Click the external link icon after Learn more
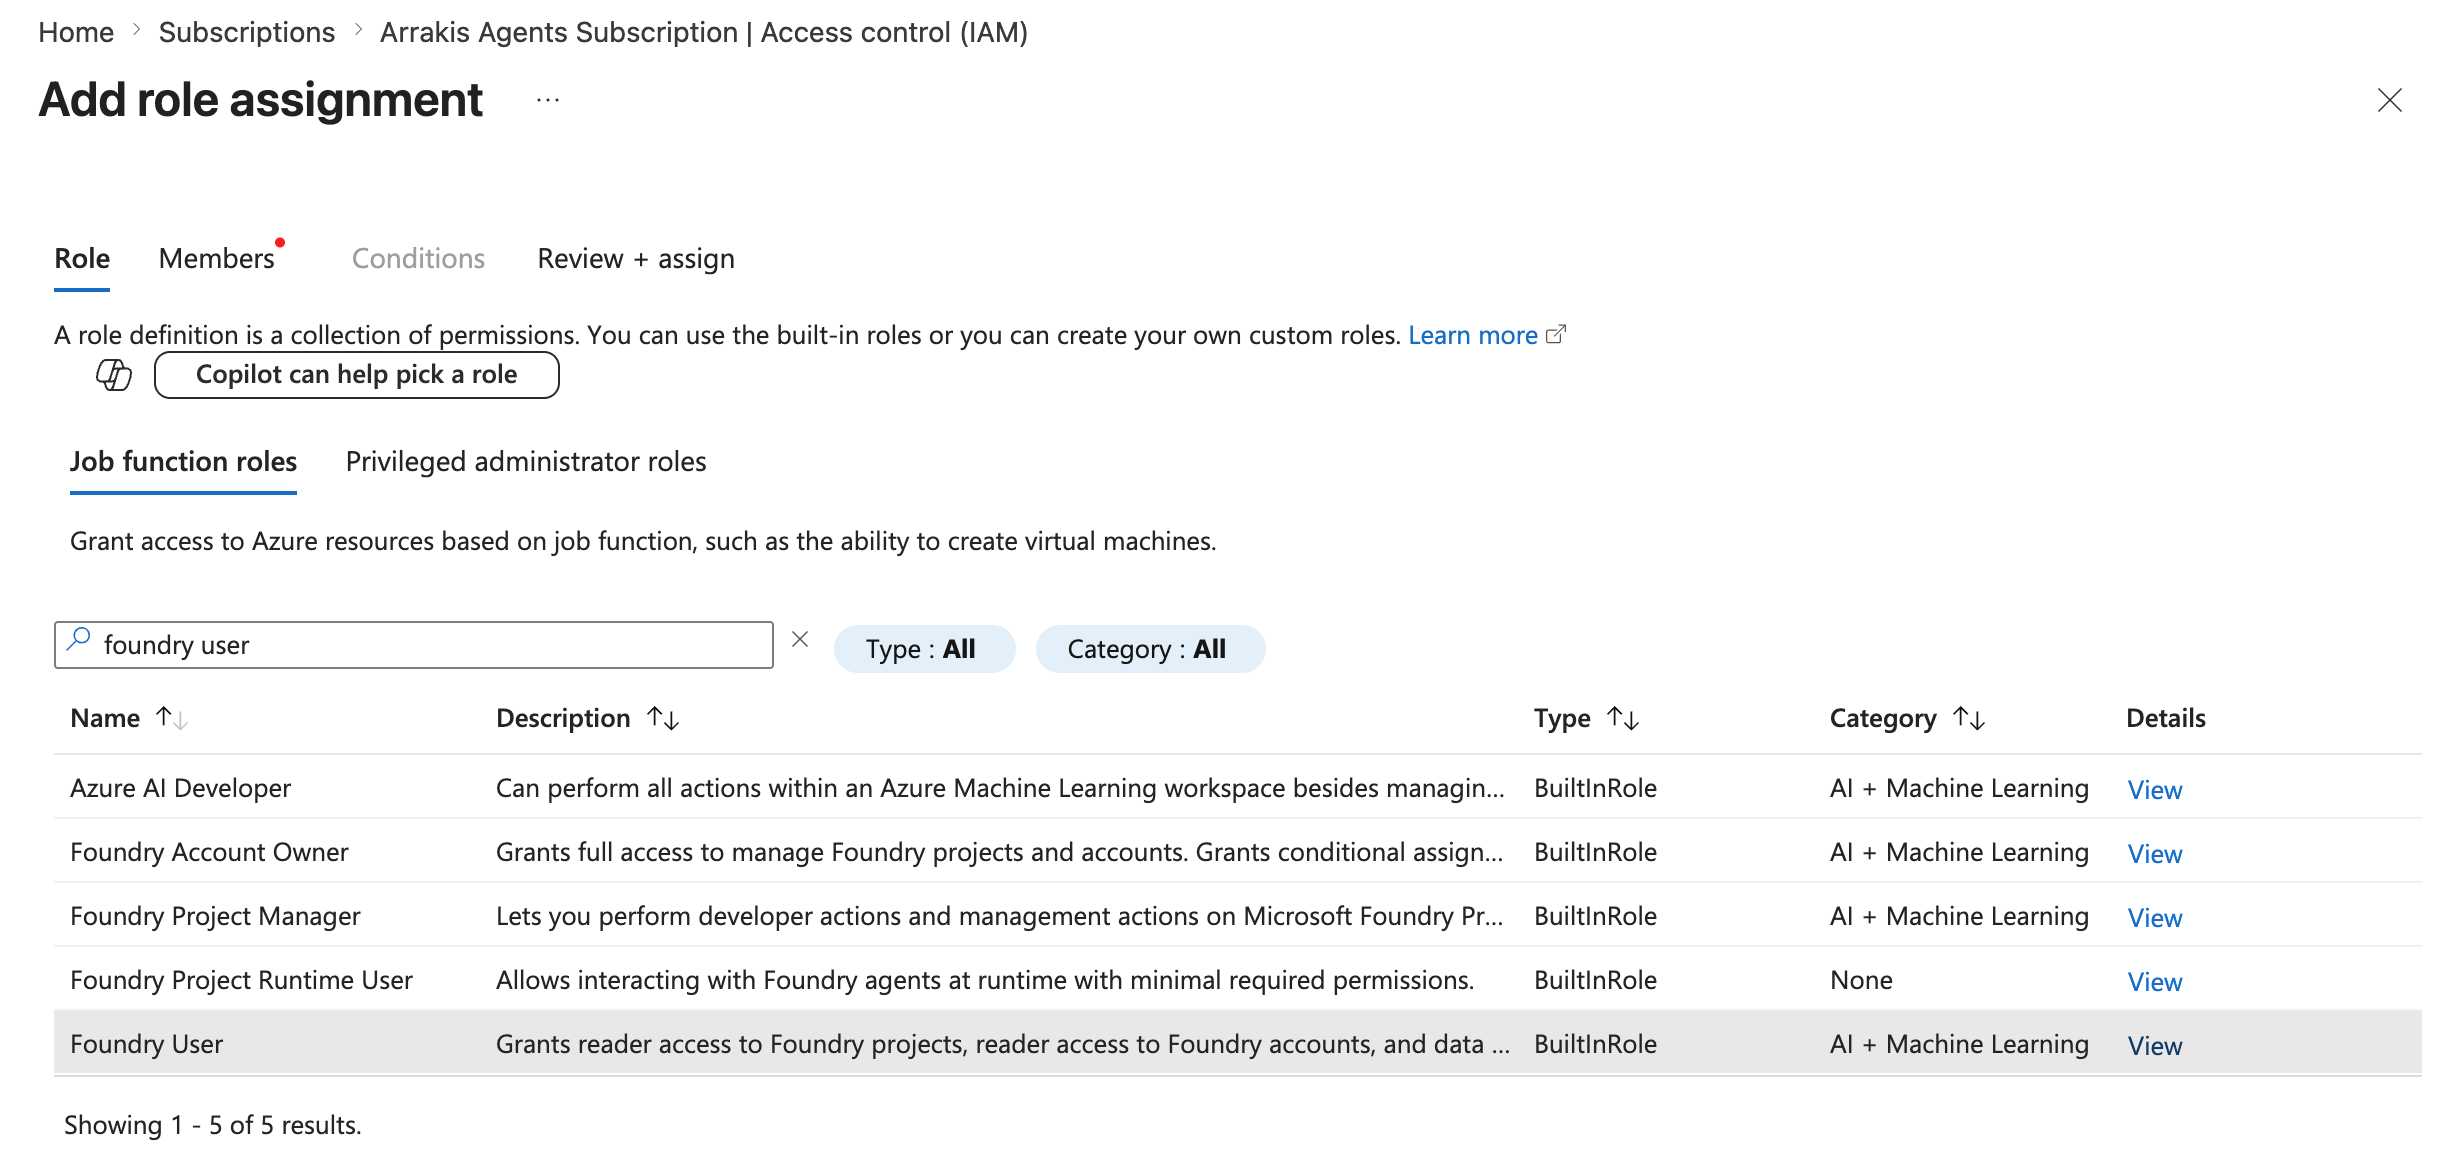The height and width of the screenshot is (1166, 2448). pyautogui.click(x=1556, y=334)
